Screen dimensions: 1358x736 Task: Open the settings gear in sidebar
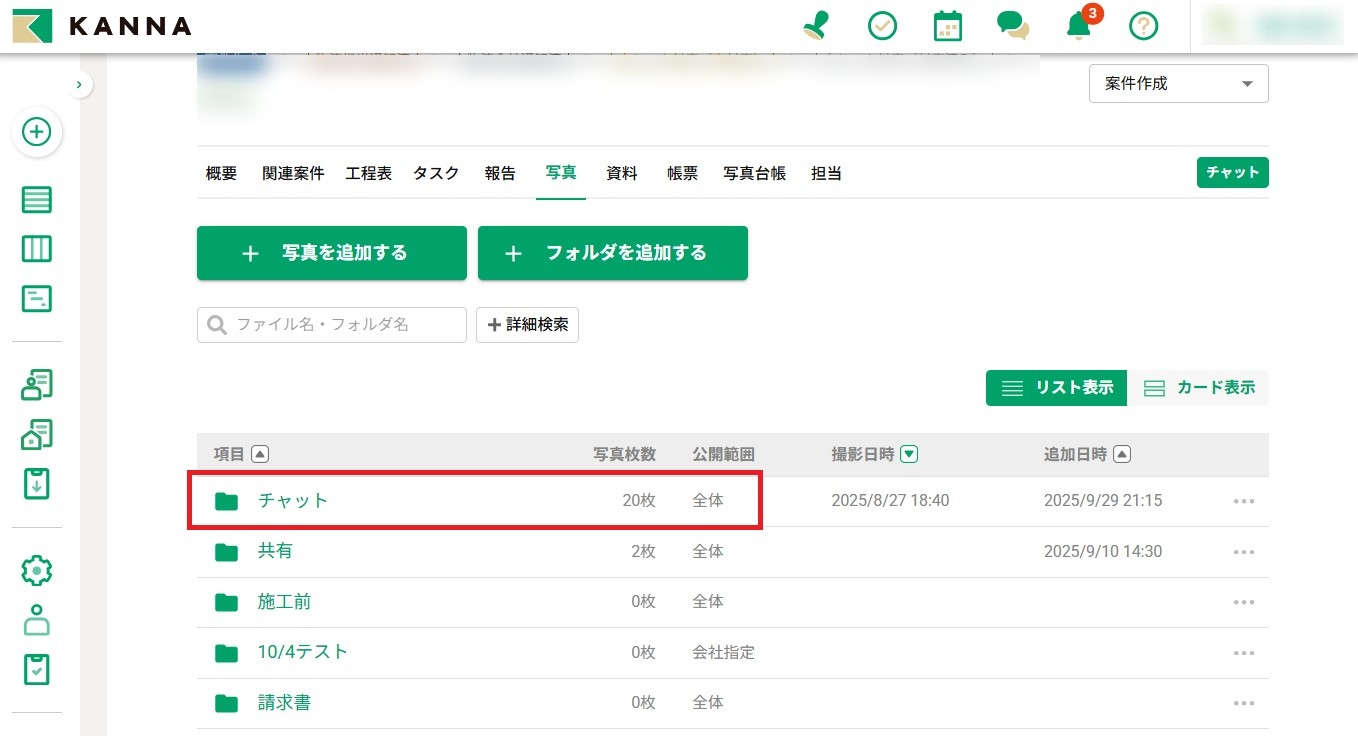click(37, 571)
